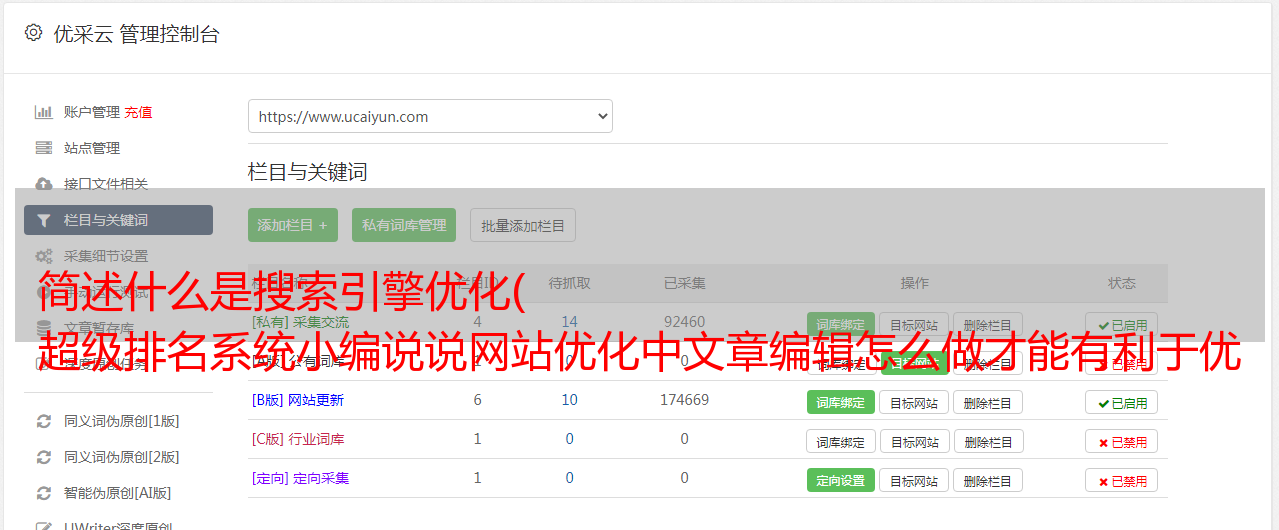Click the 已采集 column header
1279x530 pixels.
[685, 283]
